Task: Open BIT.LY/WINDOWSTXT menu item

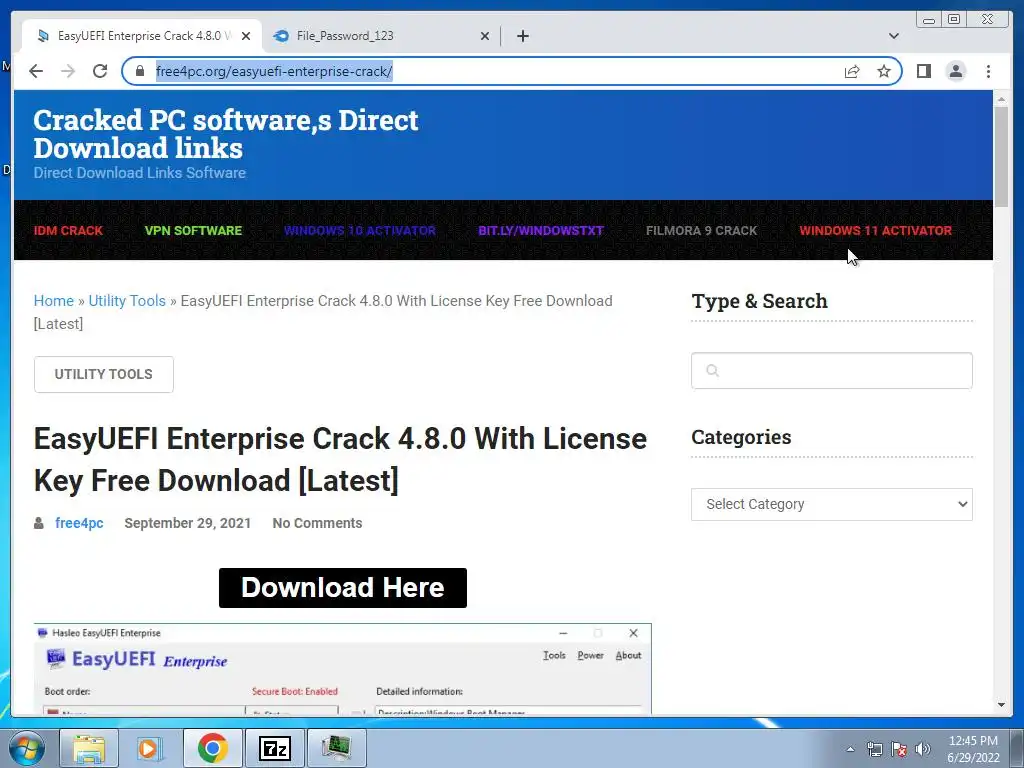Action: coord(541,231)
